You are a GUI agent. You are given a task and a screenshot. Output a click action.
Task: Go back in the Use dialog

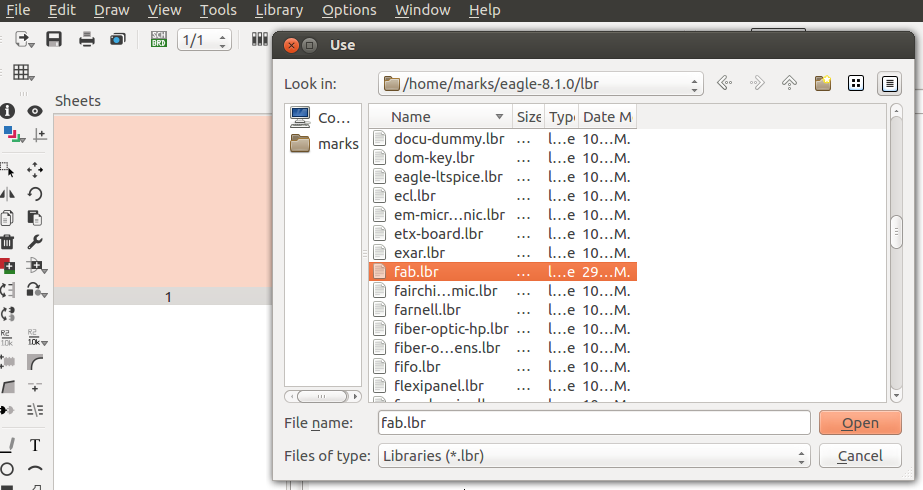(725, 83)
